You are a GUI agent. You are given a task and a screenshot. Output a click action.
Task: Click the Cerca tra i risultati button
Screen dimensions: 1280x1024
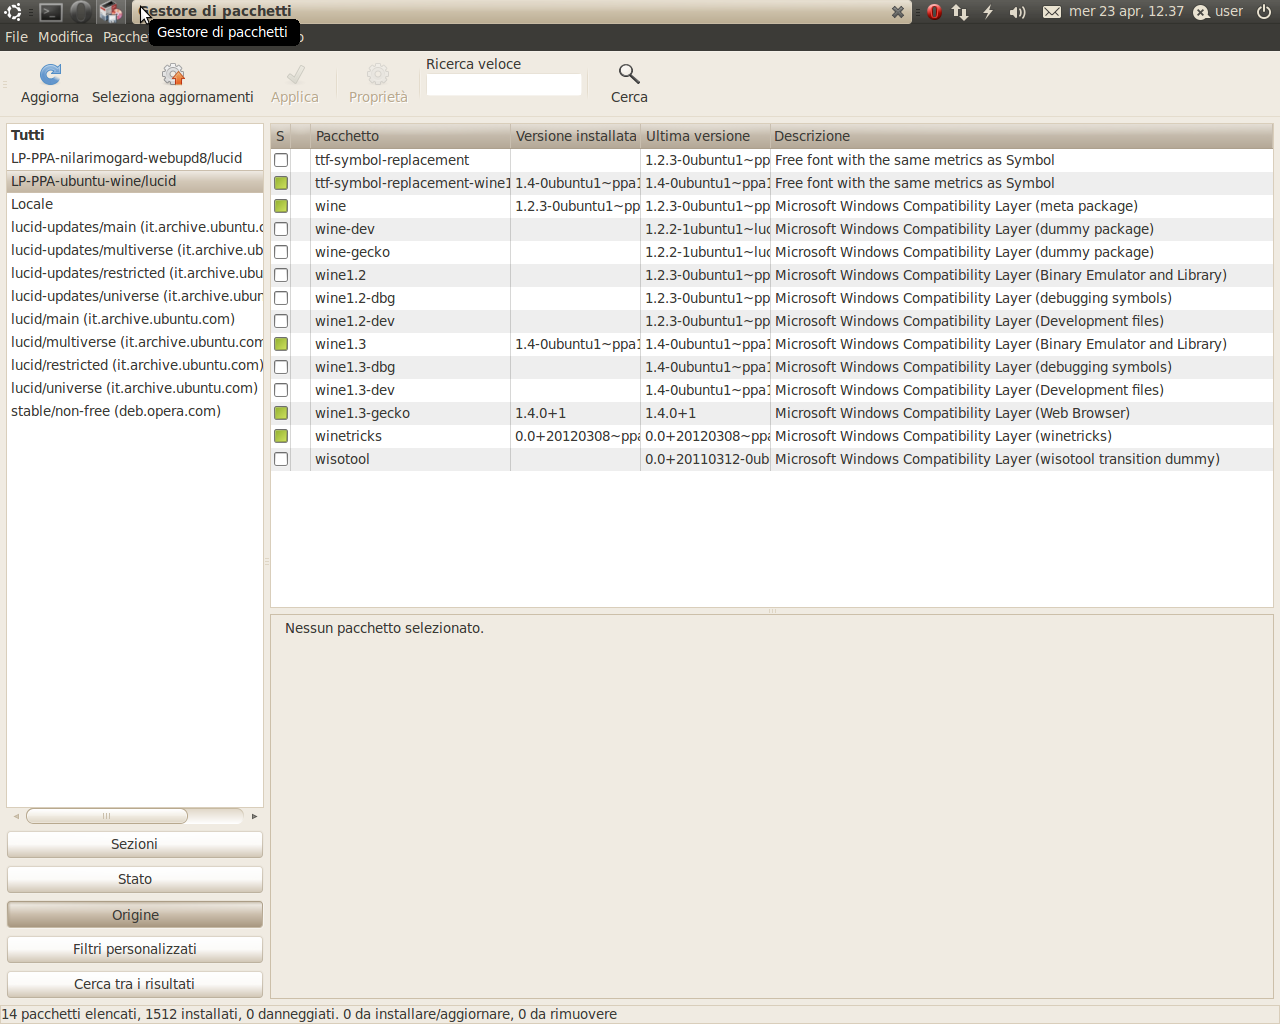(135, 984)
